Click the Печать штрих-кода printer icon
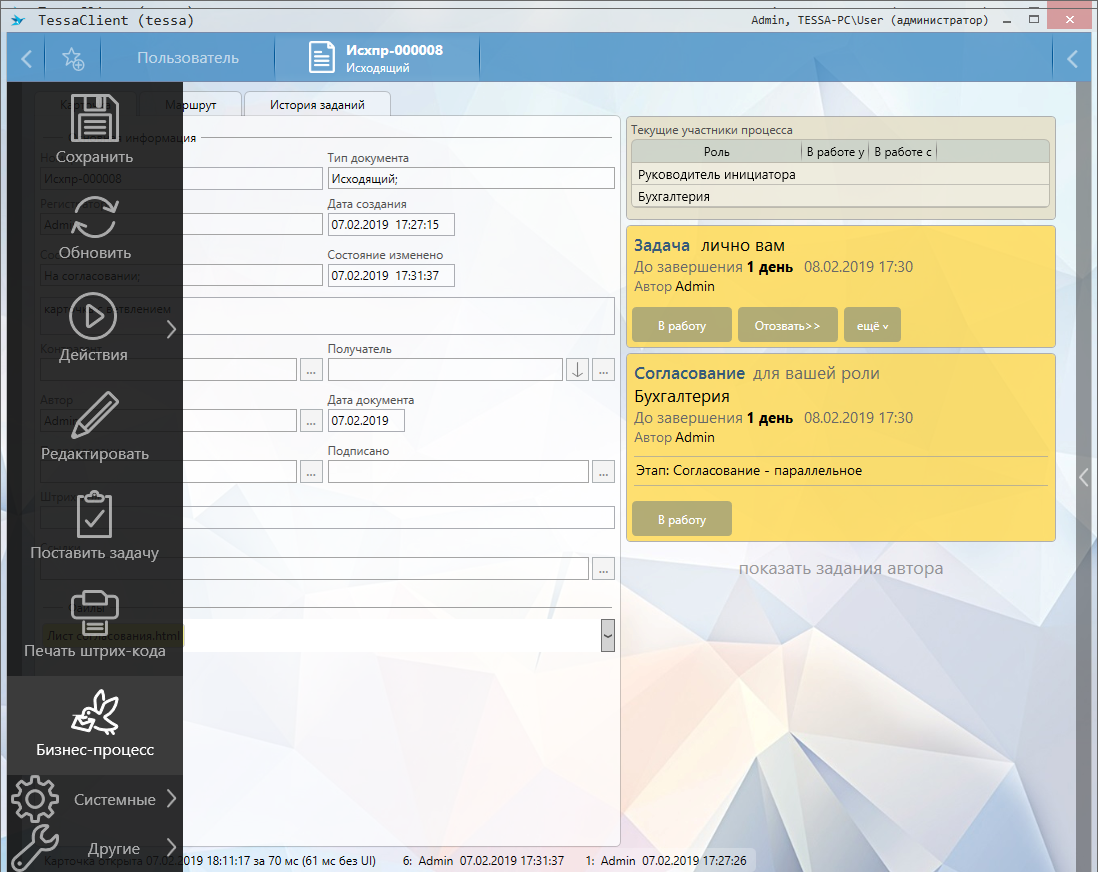Screen dimensions: 1098x872 95,613
